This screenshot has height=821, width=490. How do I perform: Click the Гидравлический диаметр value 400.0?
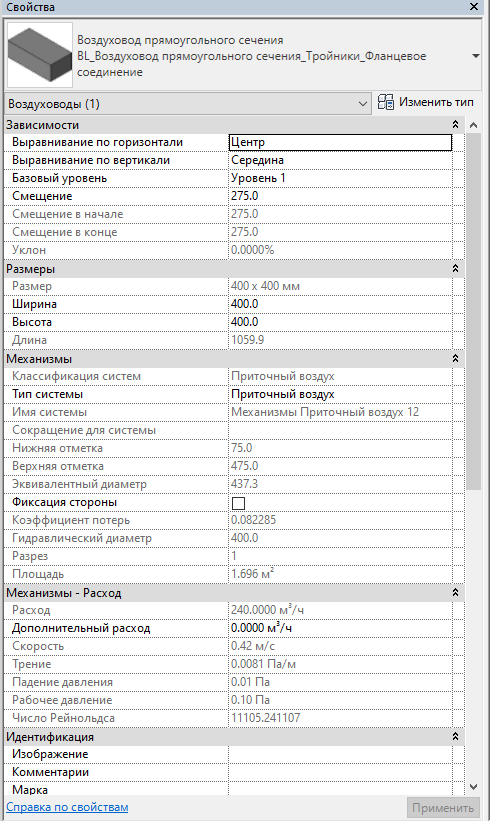point(244,538)
